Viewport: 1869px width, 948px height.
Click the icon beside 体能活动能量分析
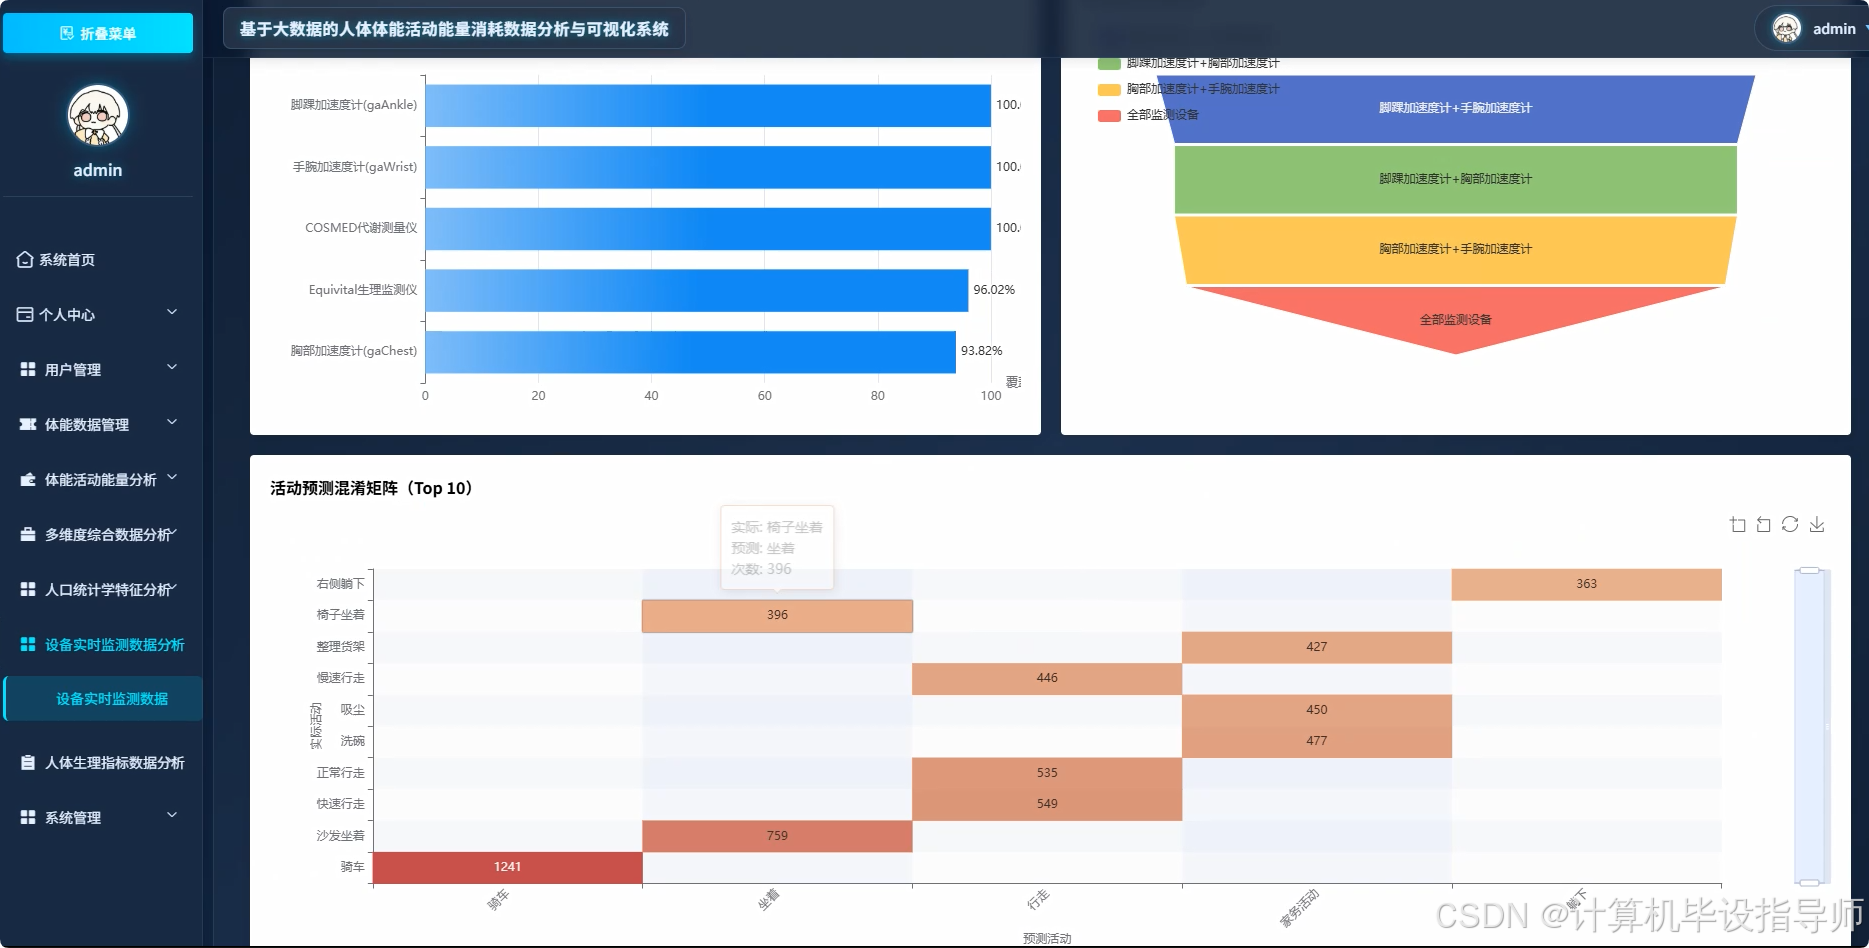pyautogui.click(x=28, y=479)
